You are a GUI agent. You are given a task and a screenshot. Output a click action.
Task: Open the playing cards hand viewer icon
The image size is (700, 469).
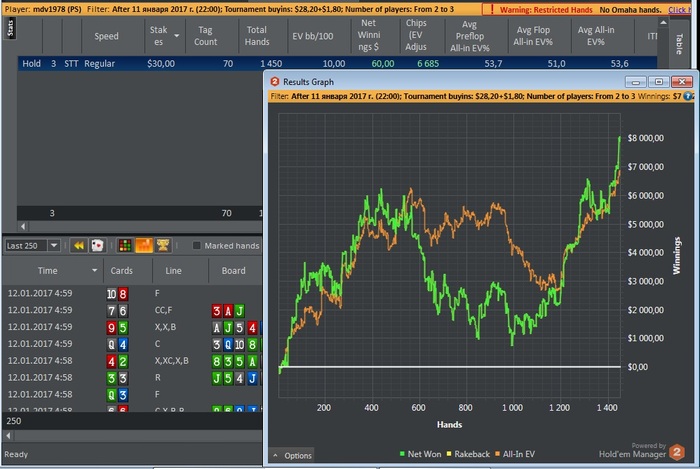tap(97, 245)
